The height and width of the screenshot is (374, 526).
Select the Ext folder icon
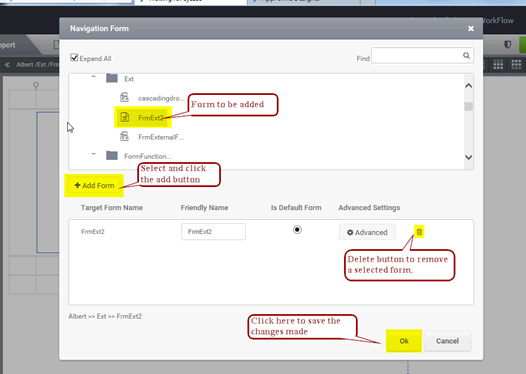pyautogui.click(x=112, y=78)
